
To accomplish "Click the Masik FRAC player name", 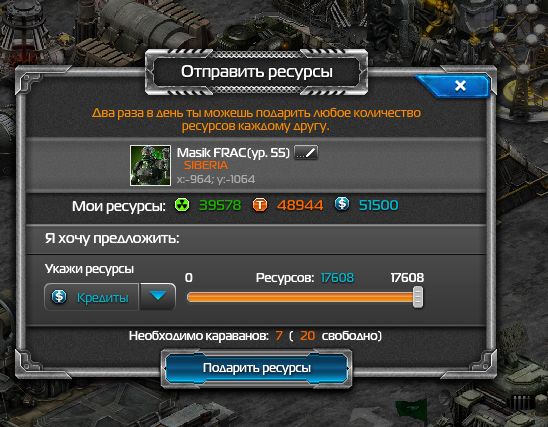I will coord(233,153).
